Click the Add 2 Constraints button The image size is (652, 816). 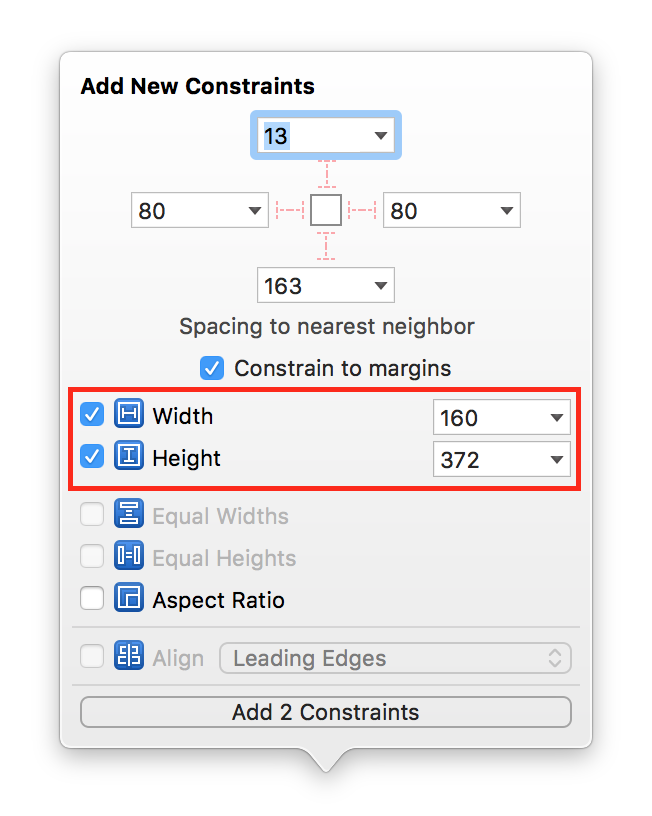[326, 712]
